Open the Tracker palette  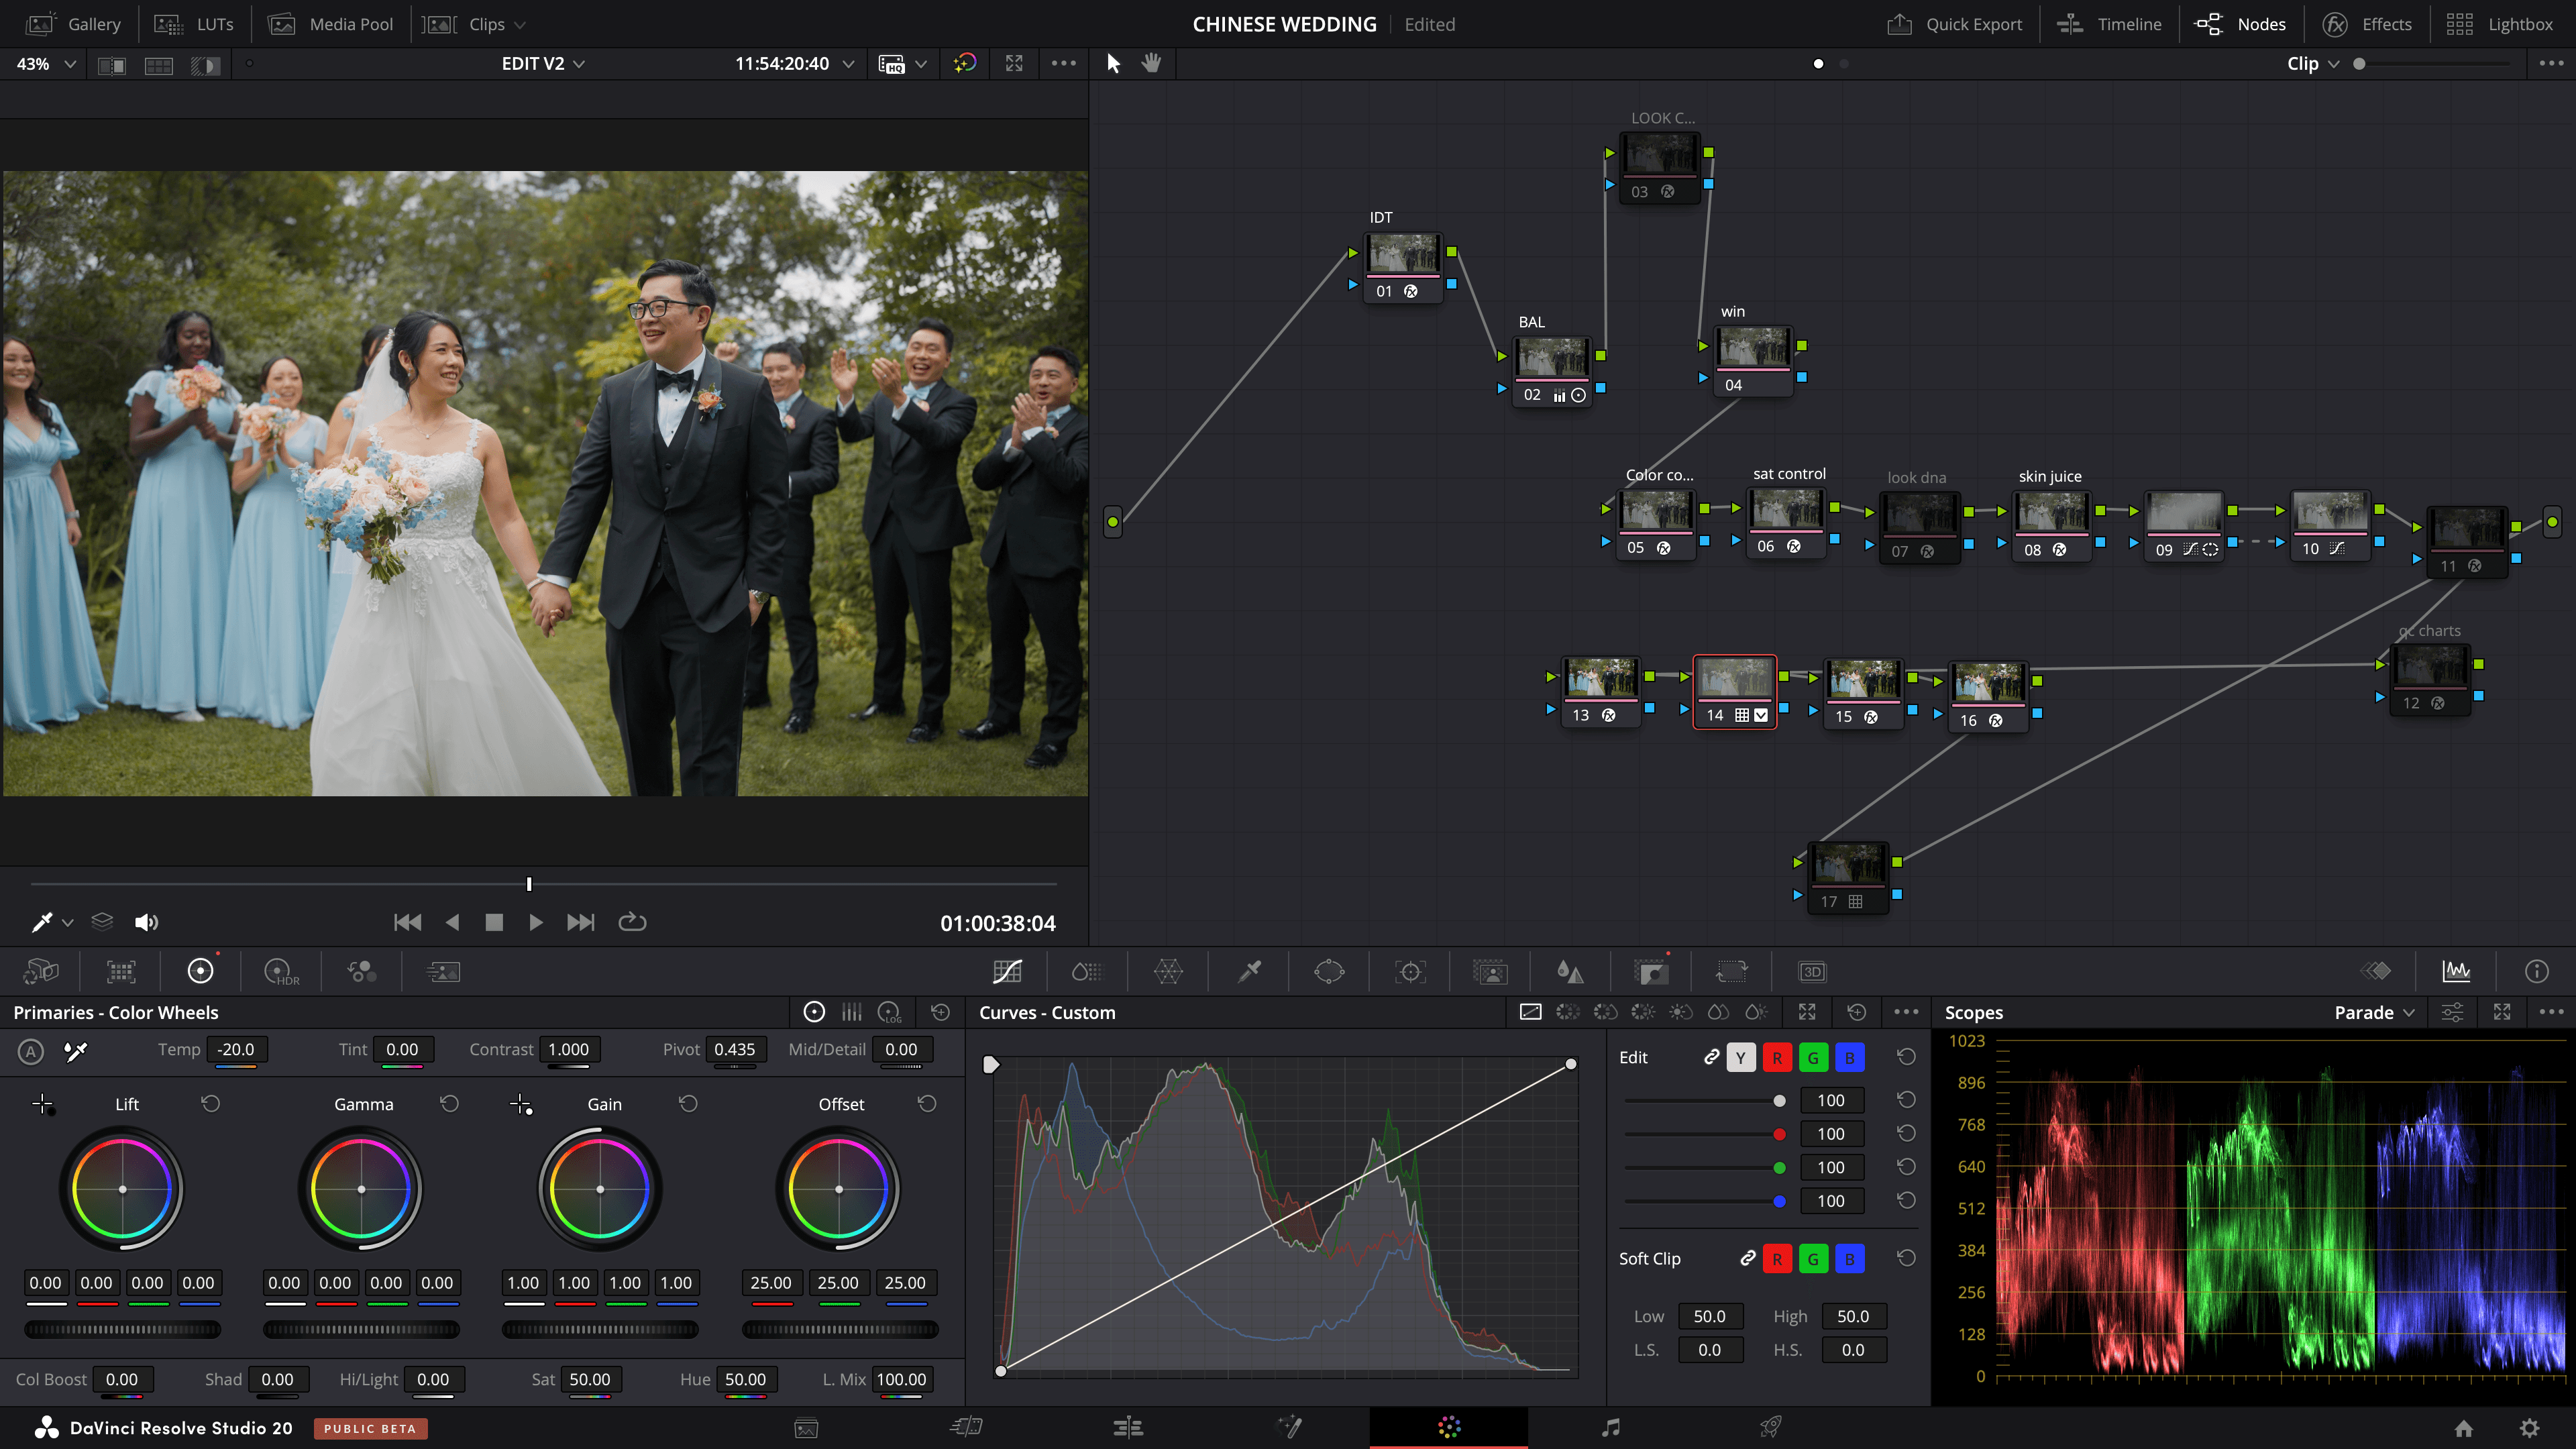pos(1410,971)
